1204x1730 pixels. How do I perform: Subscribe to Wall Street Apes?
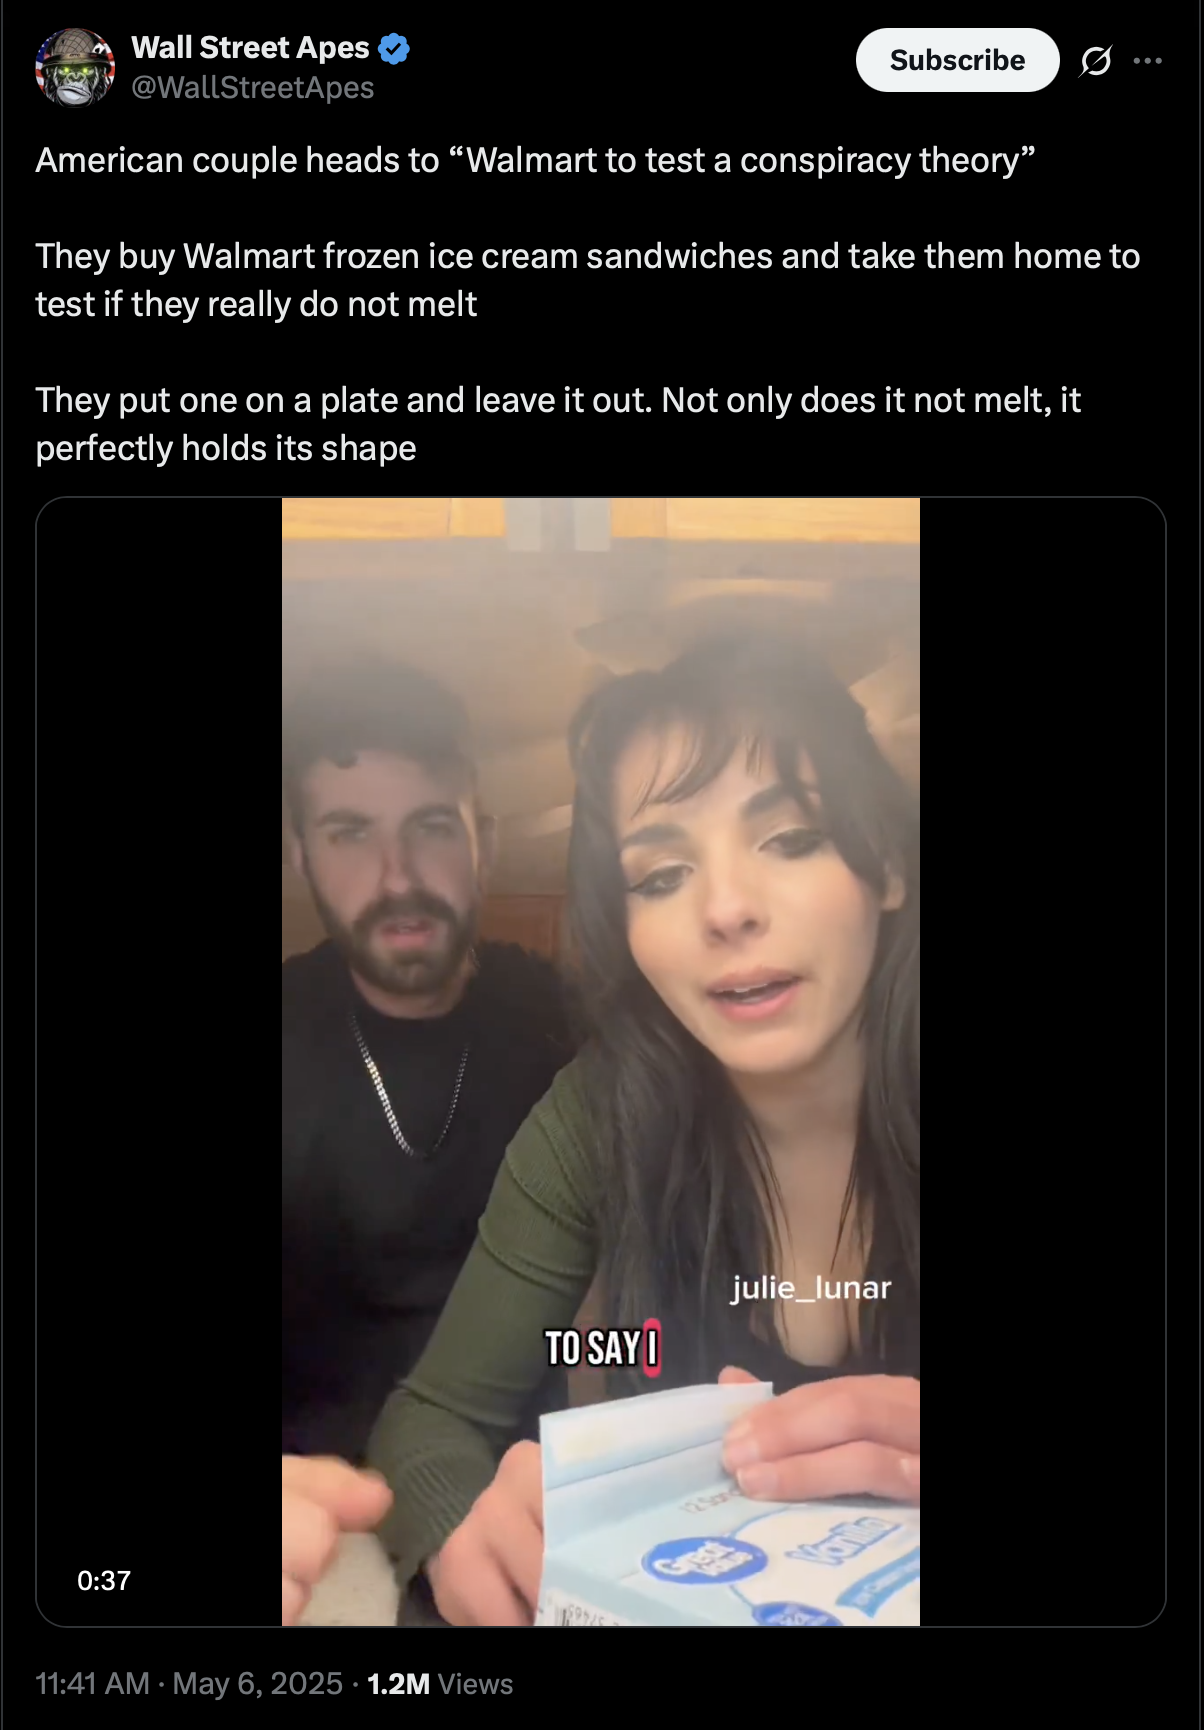click(957, 60)
